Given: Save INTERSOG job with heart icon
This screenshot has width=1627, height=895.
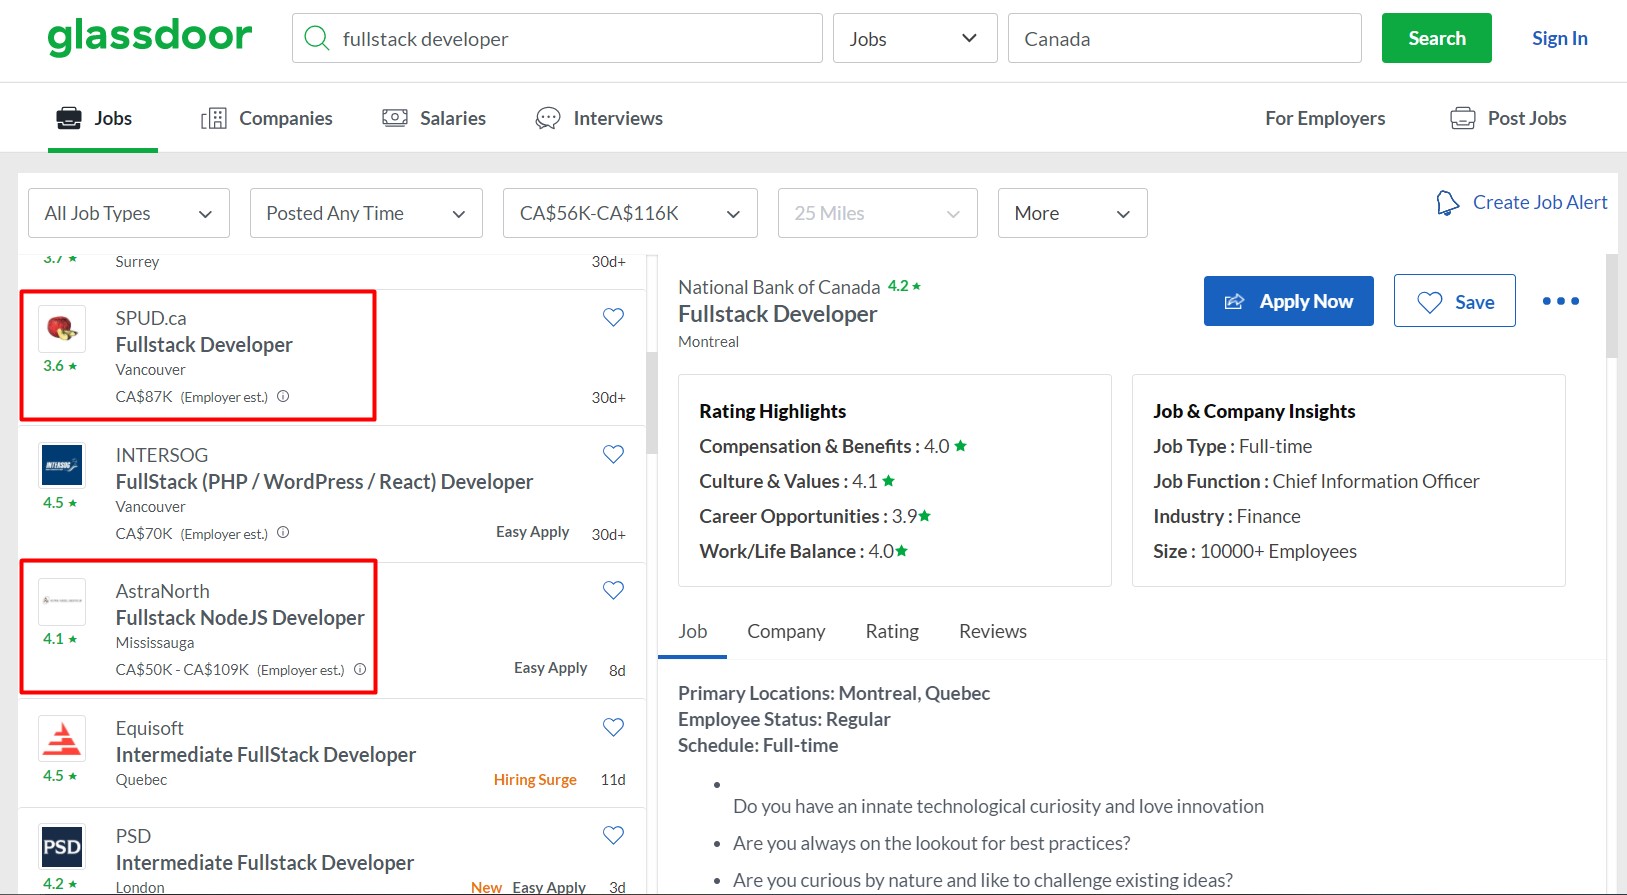Looking at the screenshot, I should pyautogui.click(x=614, y=454).
